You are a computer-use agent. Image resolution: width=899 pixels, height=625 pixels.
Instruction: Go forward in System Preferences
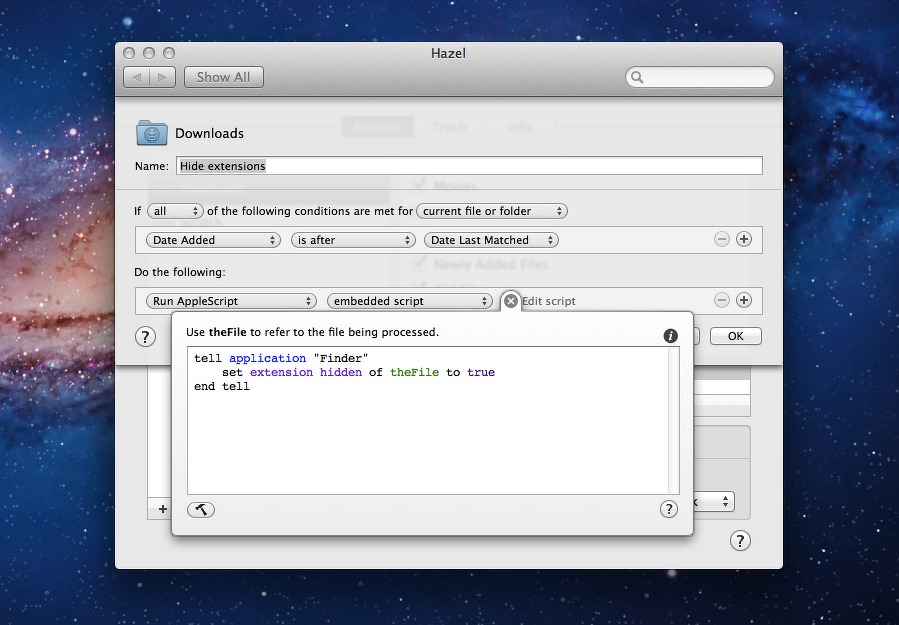pyautogui.click(x=162, y=77)
